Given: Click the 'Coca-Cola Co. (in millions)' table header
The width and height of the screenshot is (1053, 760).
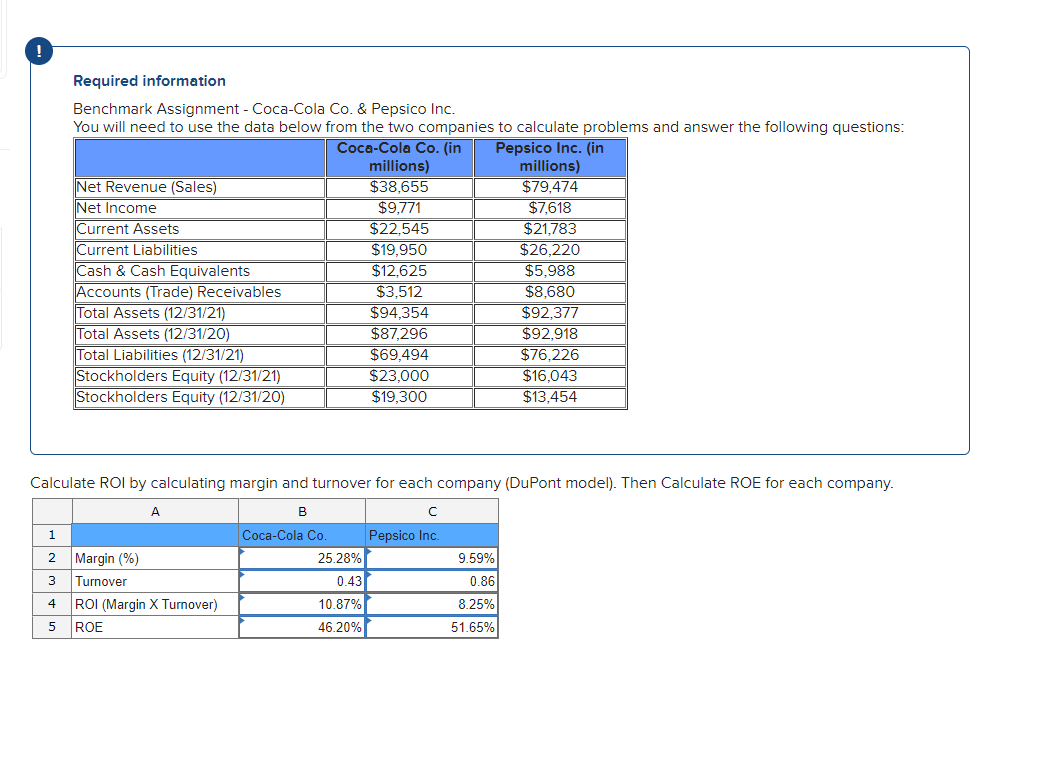Looking at the screenshot, I should [x=399, y=157].
